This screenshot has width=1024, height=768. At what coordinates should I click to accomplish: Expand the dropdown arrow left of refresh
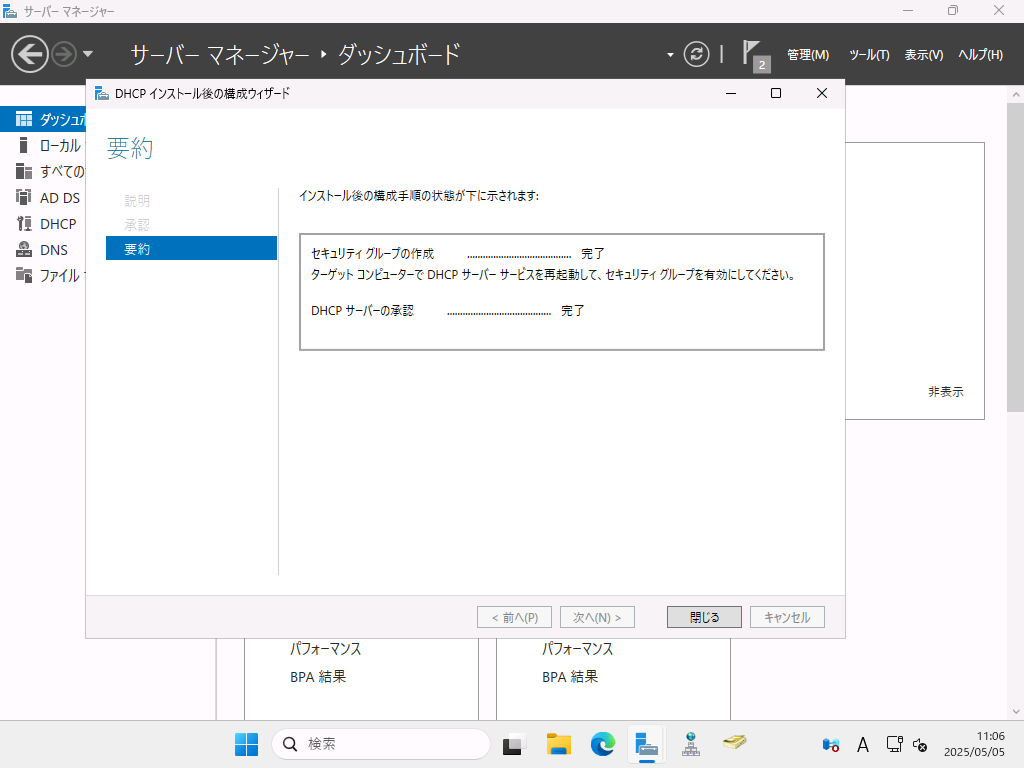670,55
